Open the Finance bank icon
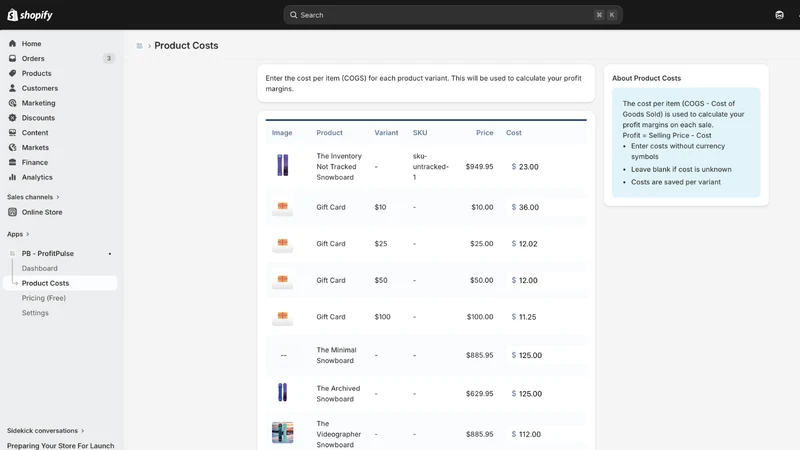 pos(12,162)
